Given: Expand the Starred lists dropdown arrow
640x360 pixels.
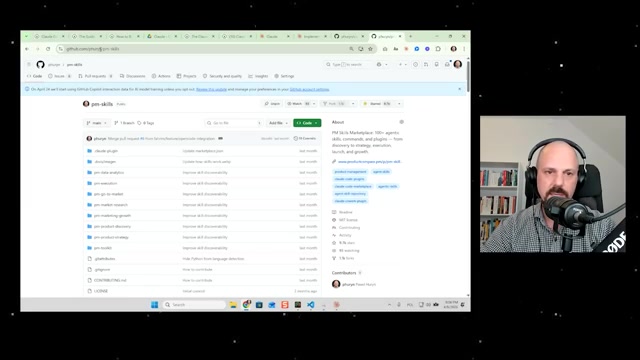Looking at the screenshot, I should [x=399, y=104].
